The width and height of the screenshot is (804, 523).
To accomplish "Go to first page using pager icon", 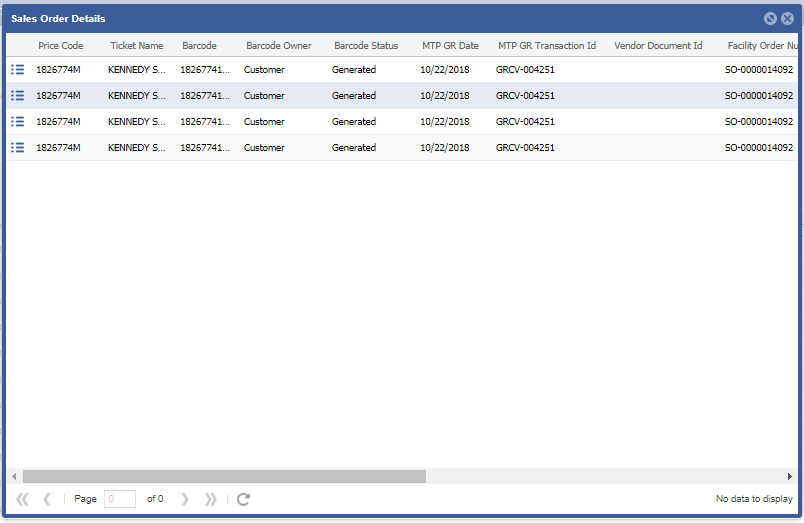I will coord(23,499).
